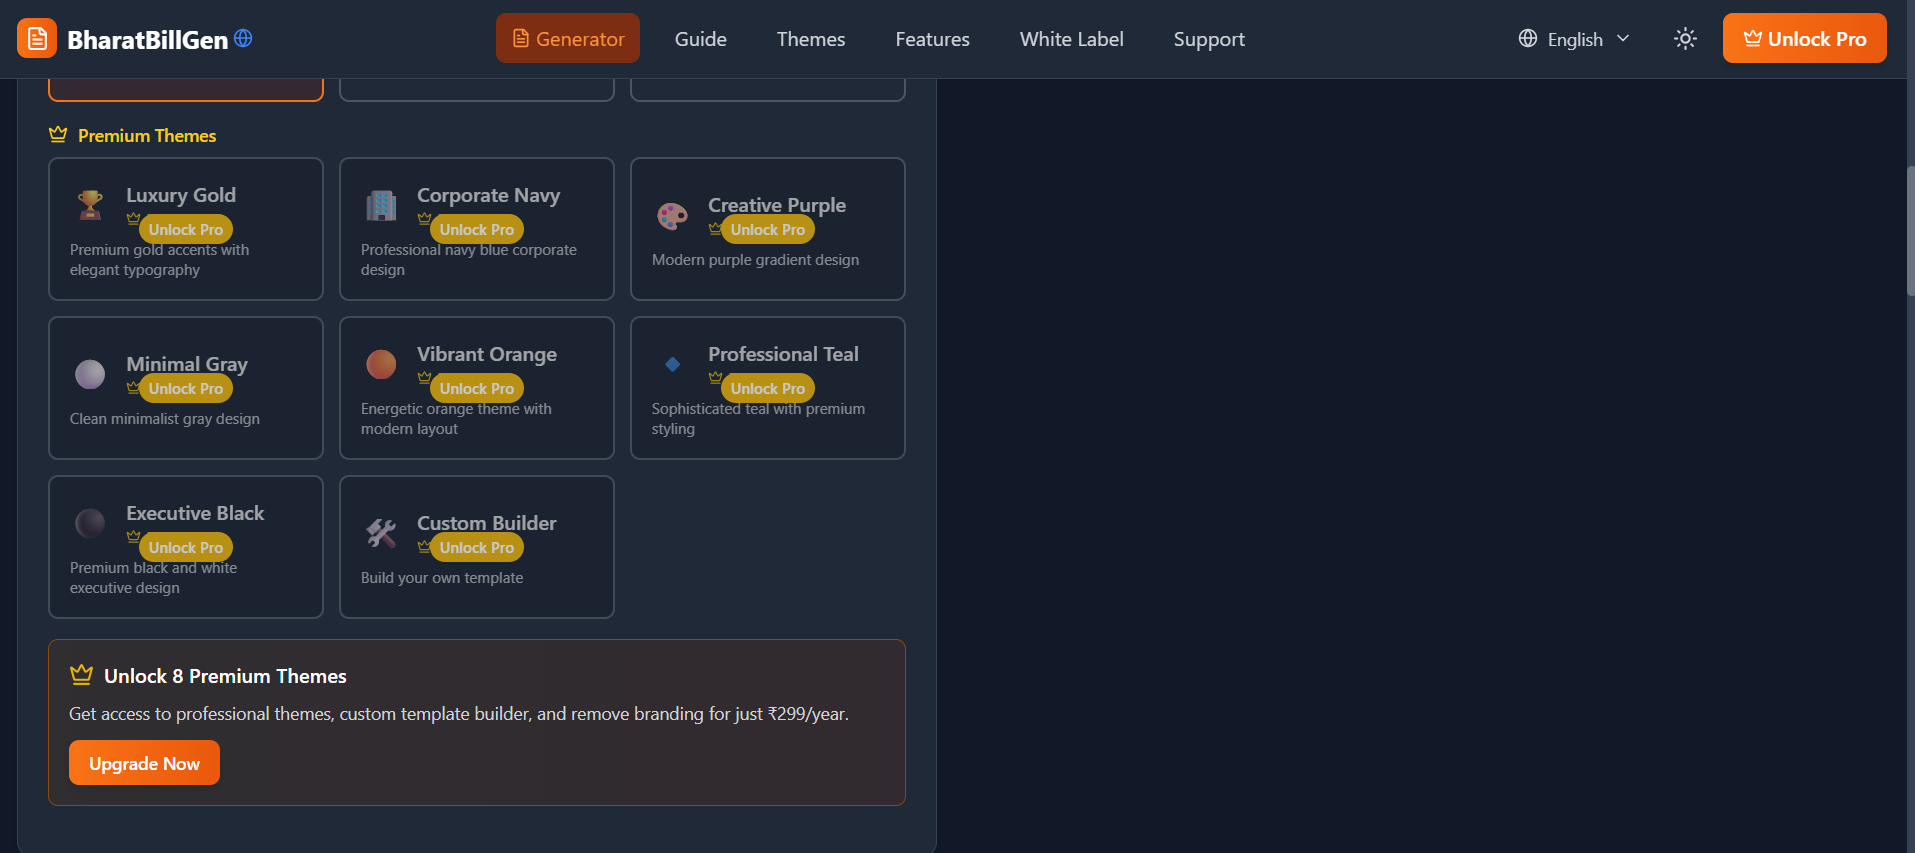Open the Features menu item
Viewport: 1915px width, 853px height.
(x=932, y=39)
